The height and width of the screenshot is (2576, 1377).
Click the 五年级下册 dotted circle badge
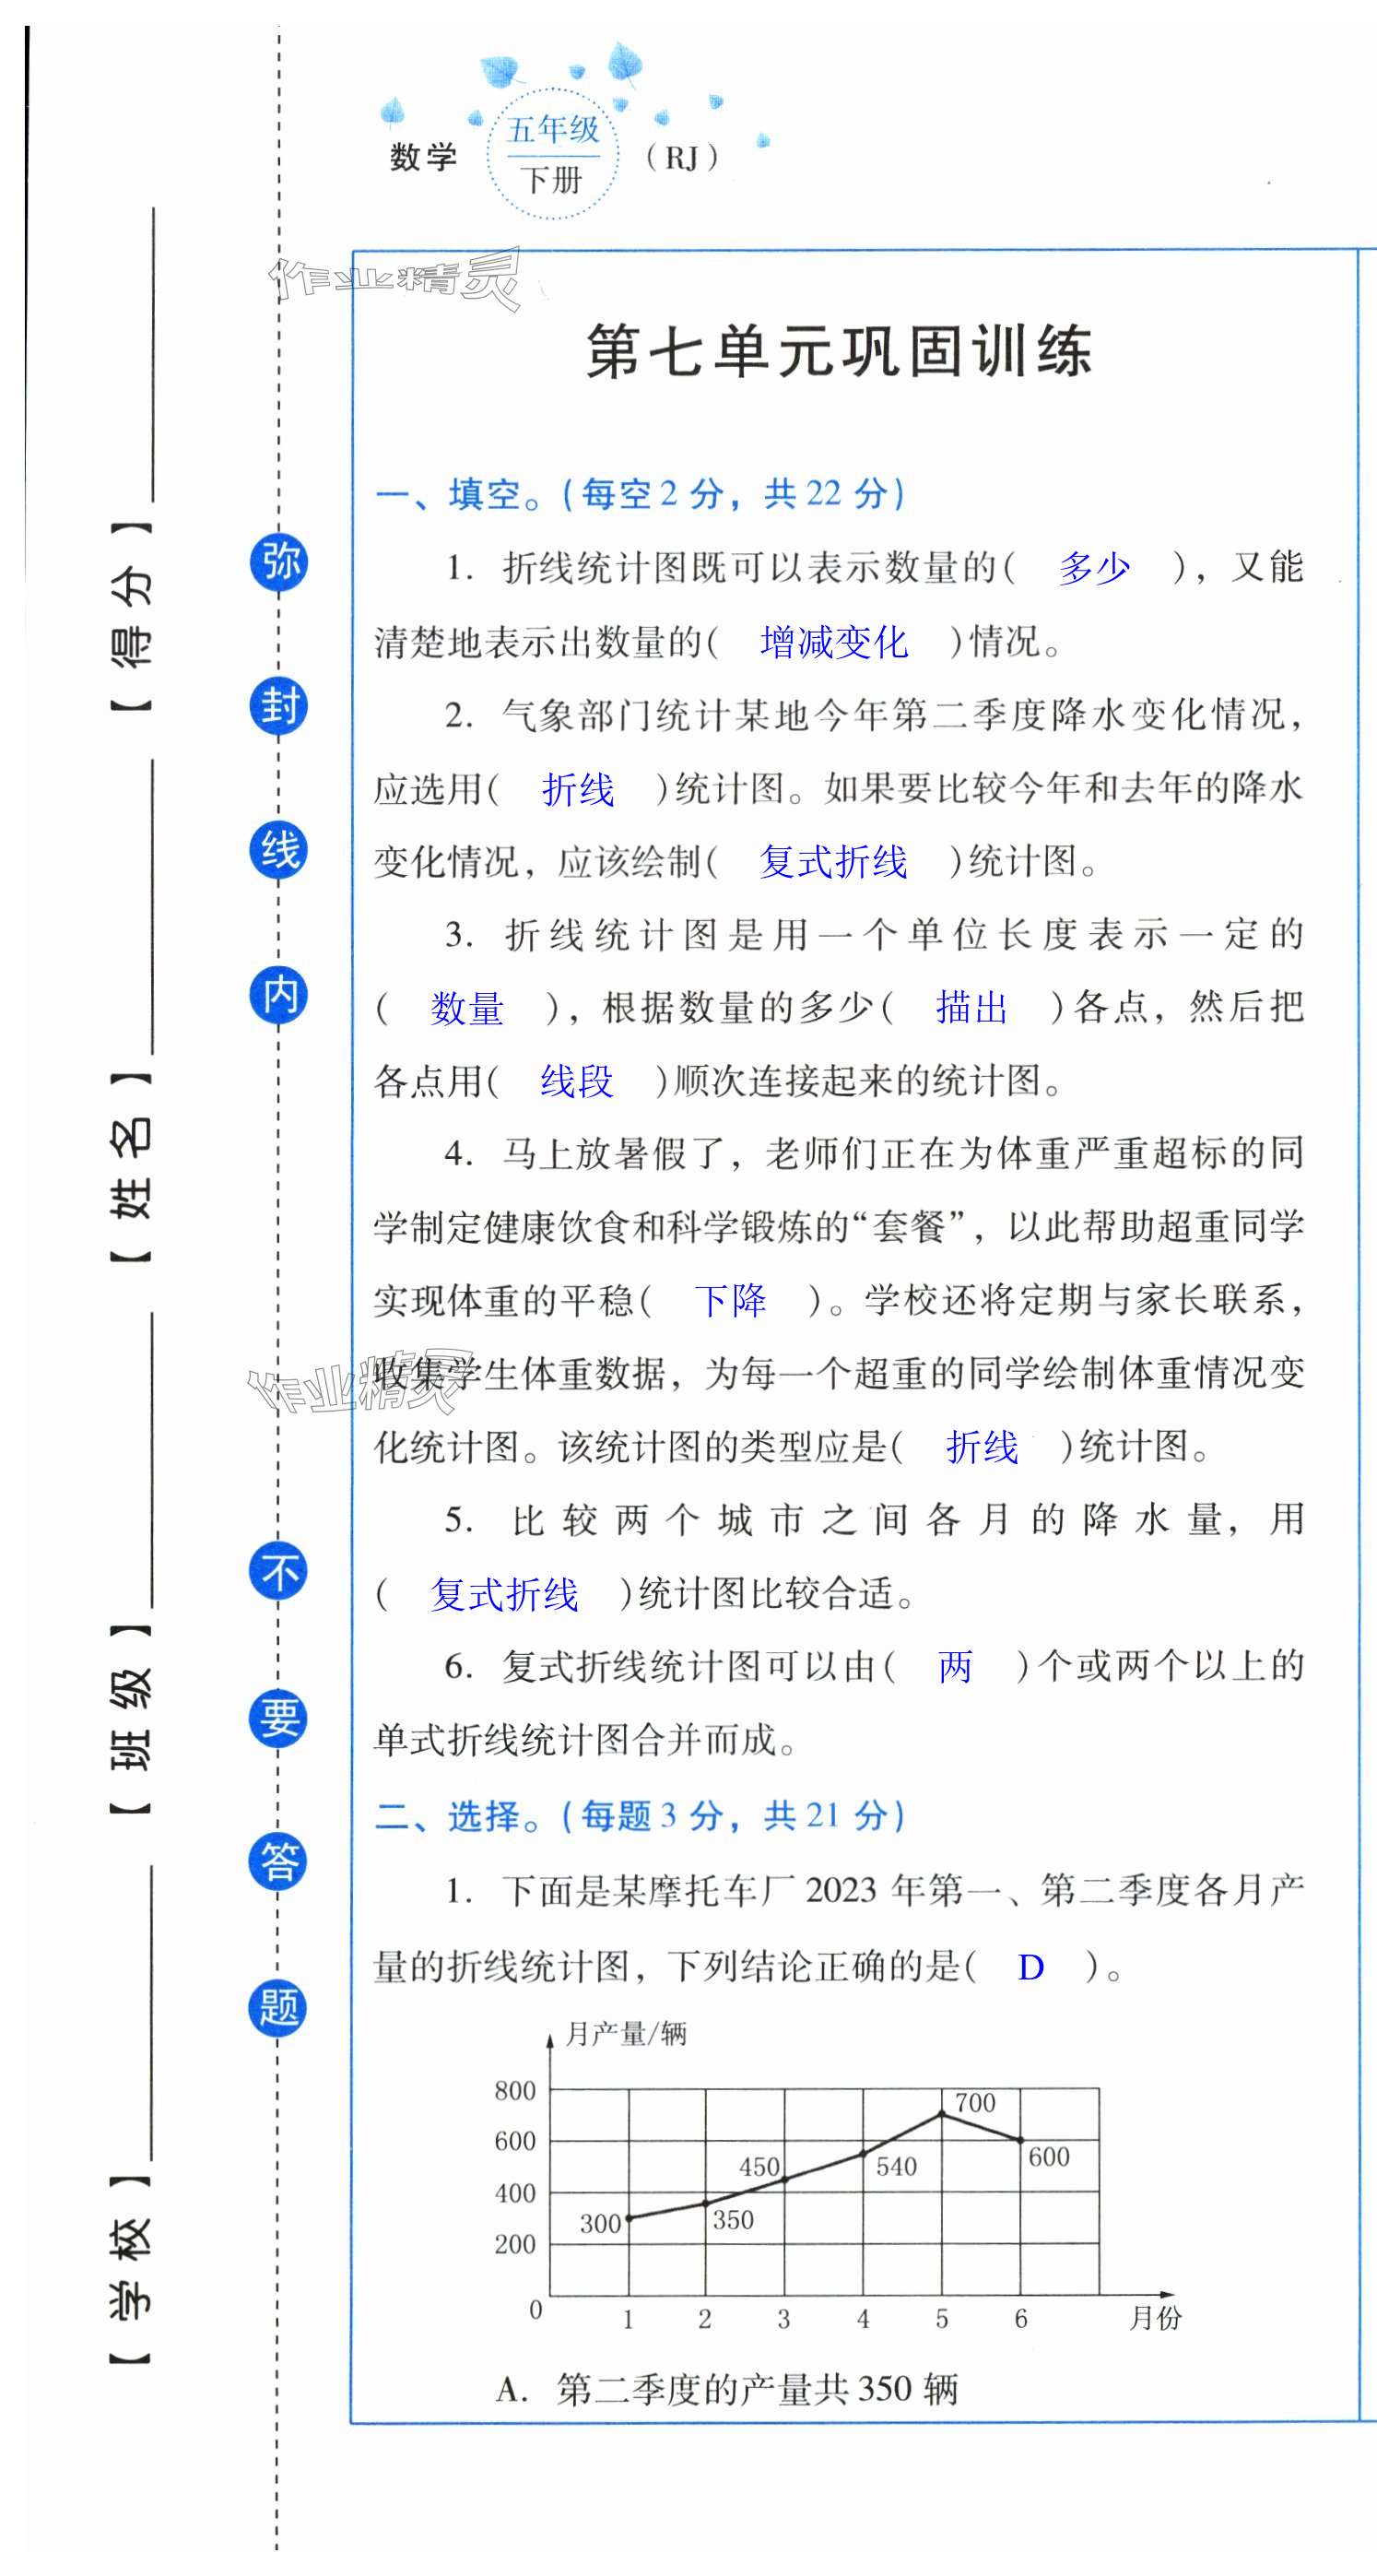[x=552, y=155]
